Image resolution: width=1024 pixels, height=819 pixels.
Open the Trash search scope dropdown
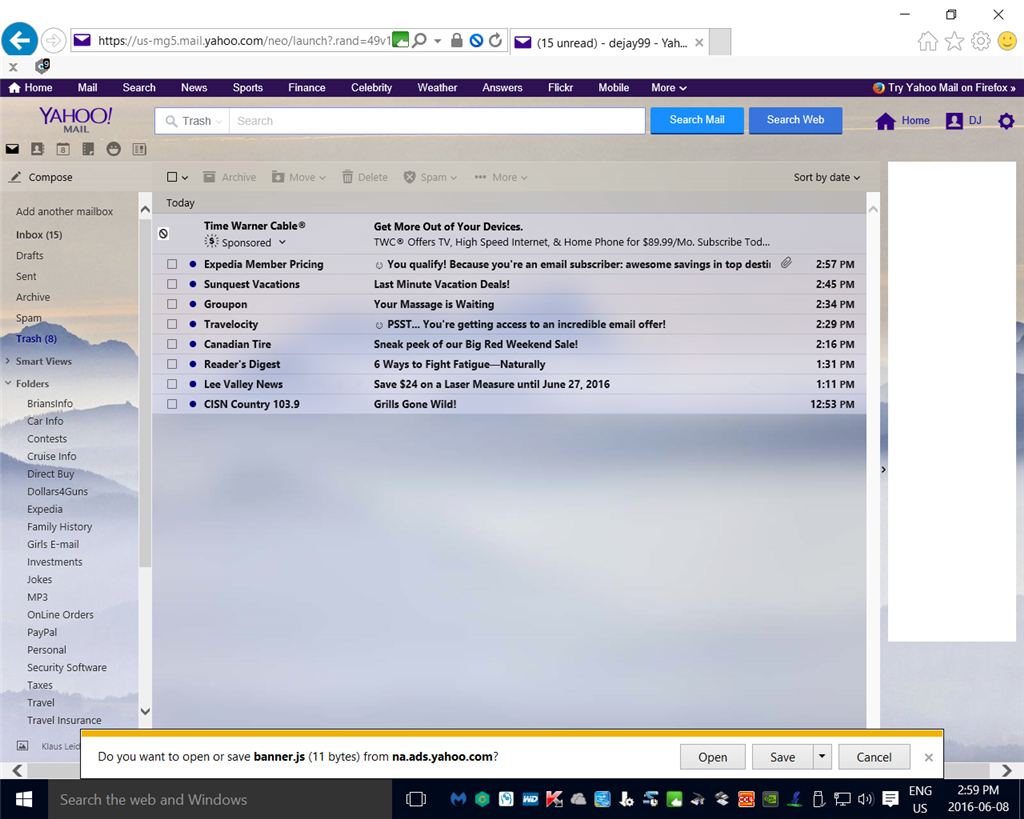click(195, 121)
